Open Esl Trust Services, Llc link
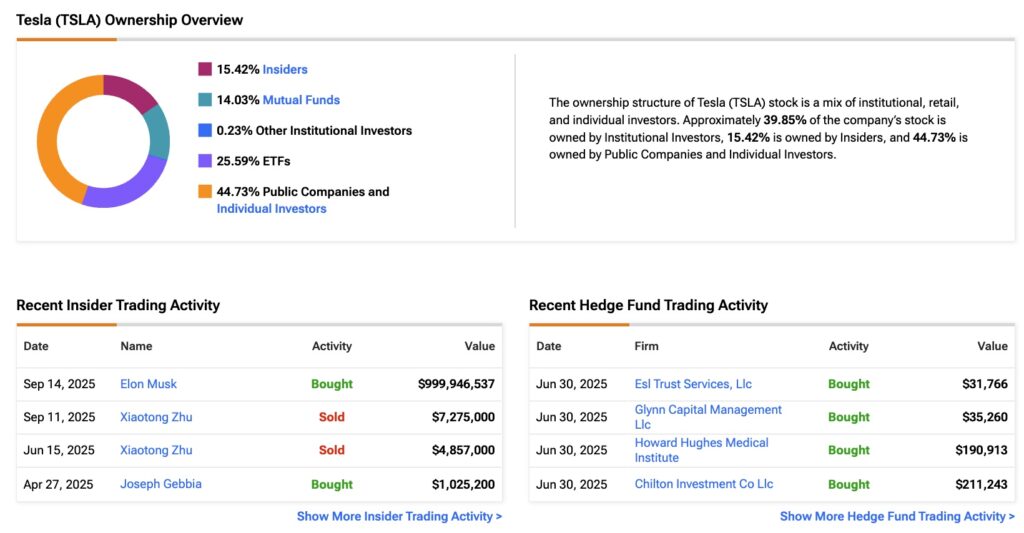The height and width of the screenshot is (533, 1024). click(693, 384)
